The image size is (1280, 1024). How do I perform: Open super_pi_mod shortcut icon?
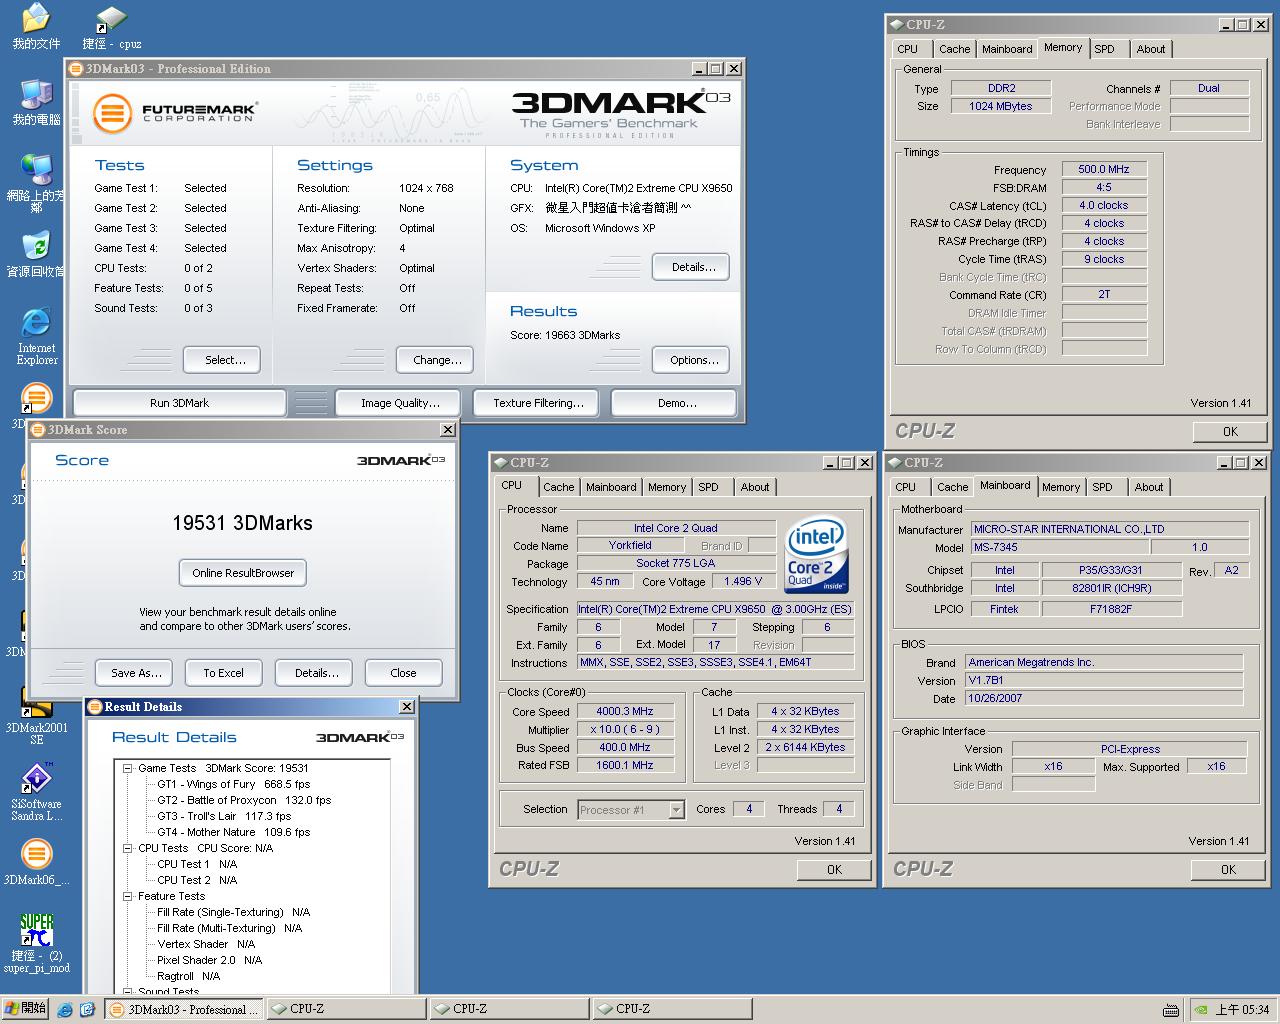[36, 942]
